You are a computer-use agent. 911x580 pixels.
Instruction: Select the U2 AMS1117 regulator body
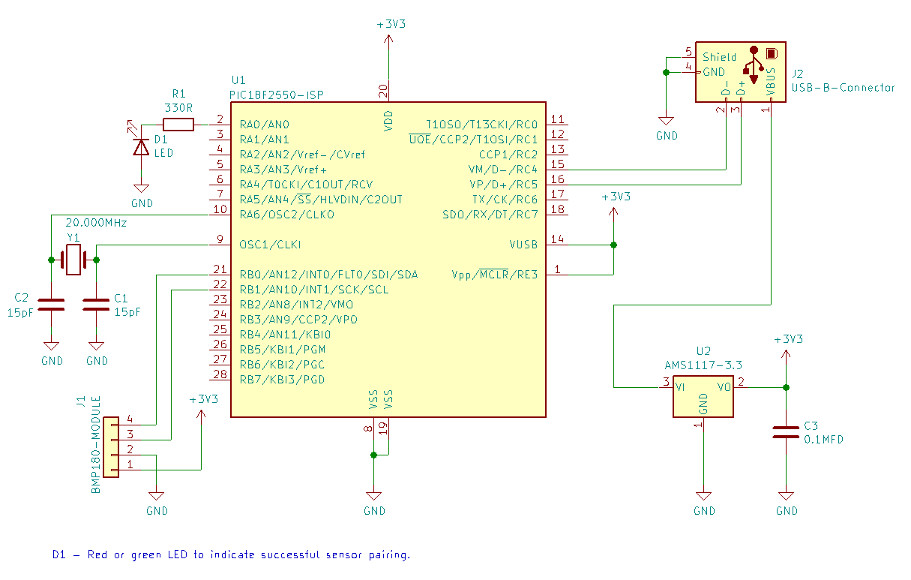704,396
